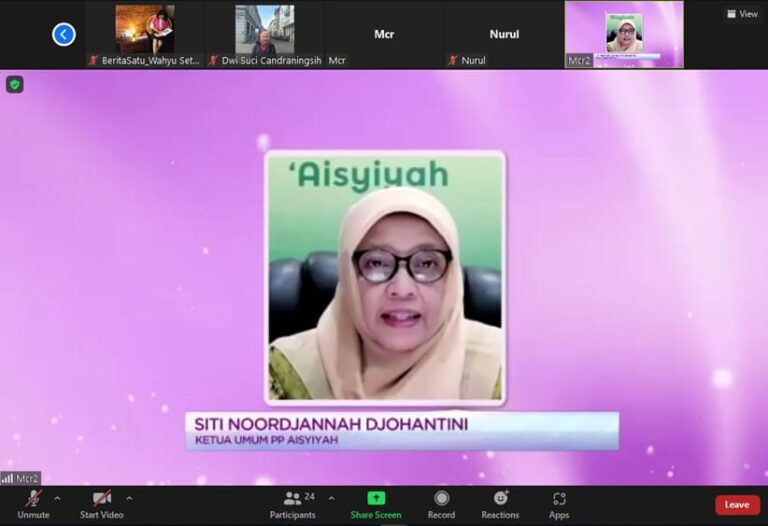
Task: Select the Mcr2 active speaker thumbnail
Action: pos(624,34)
